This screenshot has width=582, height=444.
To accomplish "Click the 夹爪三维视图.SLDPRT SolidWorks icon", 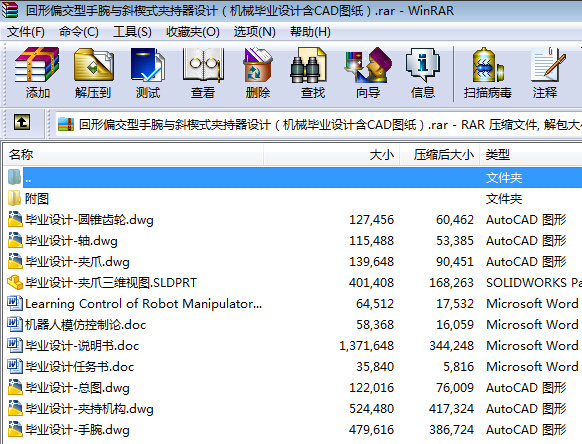I will click(15, 283).
